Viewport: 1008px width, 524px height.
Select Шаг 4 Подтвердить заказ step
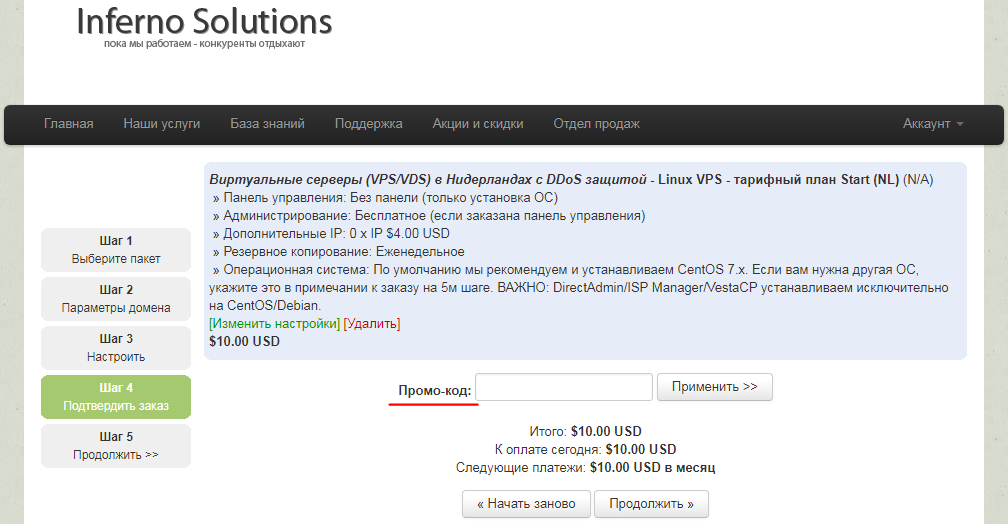click(x=116, y=397)
